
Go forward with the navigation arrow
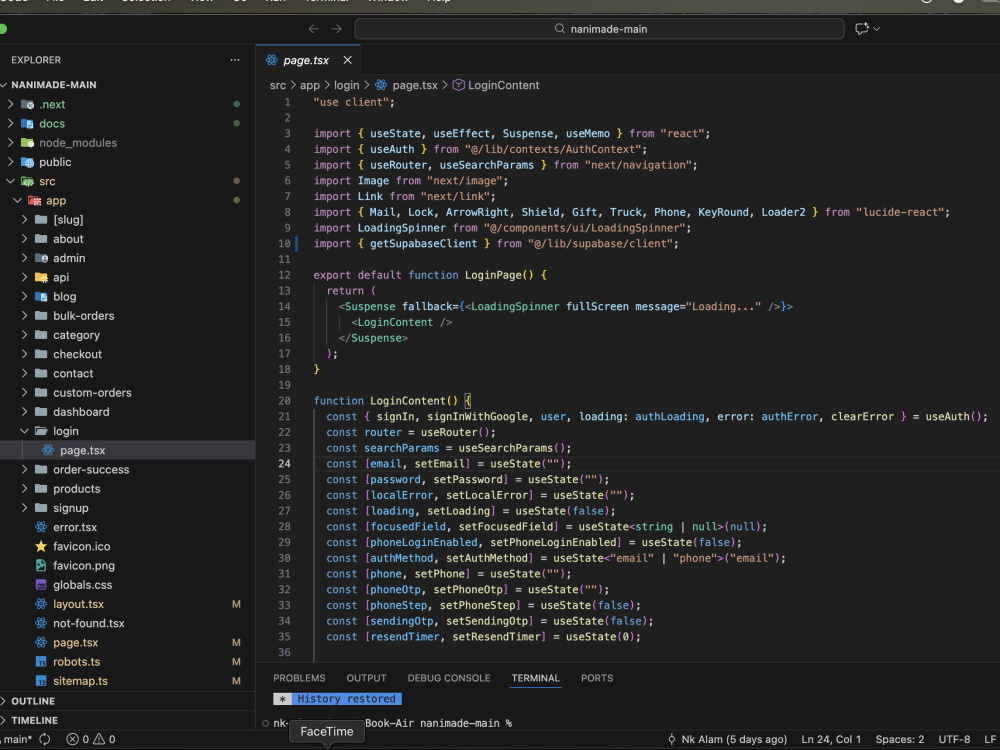point(336,29)
